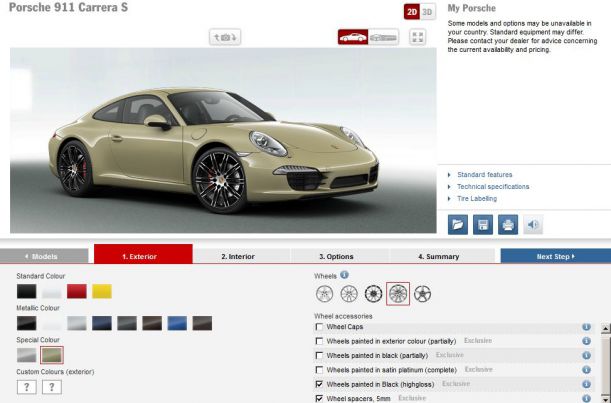The height and width of the screenshot is (403, 611).
Task: Open the 4. Summary tab
Action: (x=441, y=256)
